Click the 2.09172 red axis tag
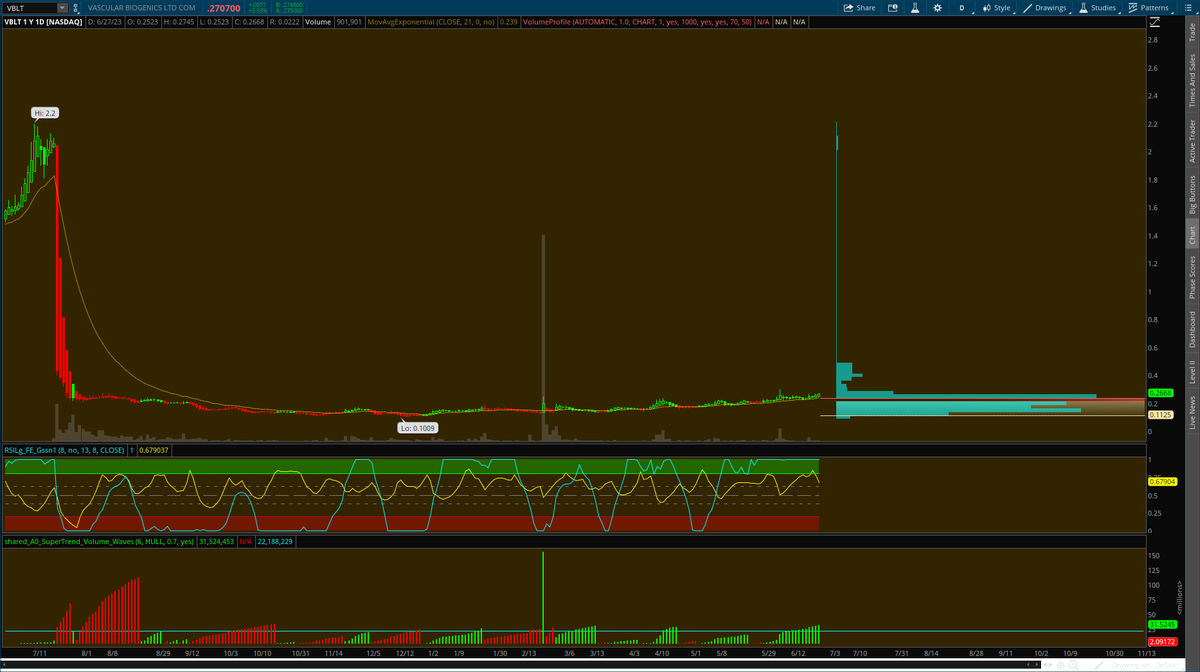The width and height of the screenshot is (1200, 672). [x=1161, y=641]
